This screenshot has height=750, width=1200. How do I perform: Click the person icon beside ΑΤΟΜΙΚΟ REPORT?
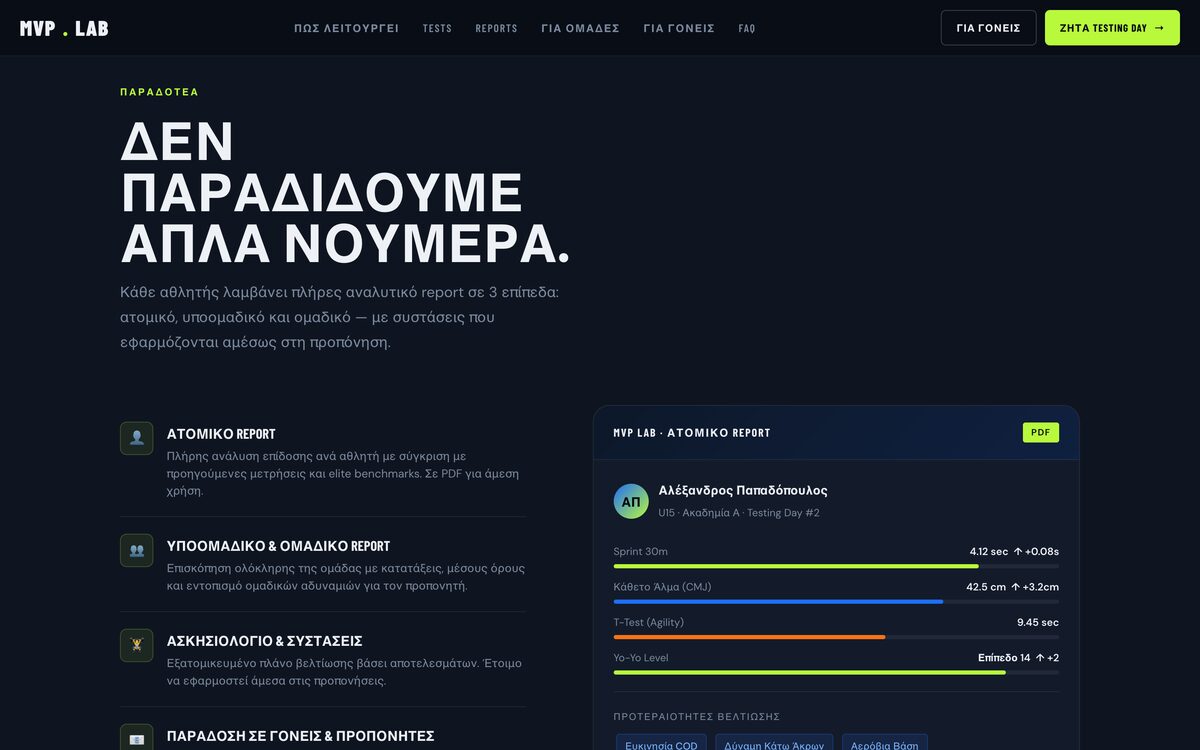[137, 438]
